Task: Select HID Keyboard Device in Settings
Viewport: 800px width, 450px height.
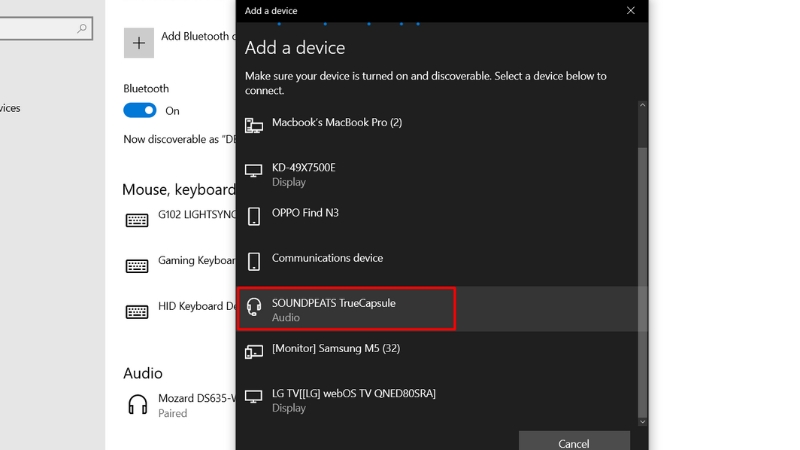Action: tap(180, 312)
